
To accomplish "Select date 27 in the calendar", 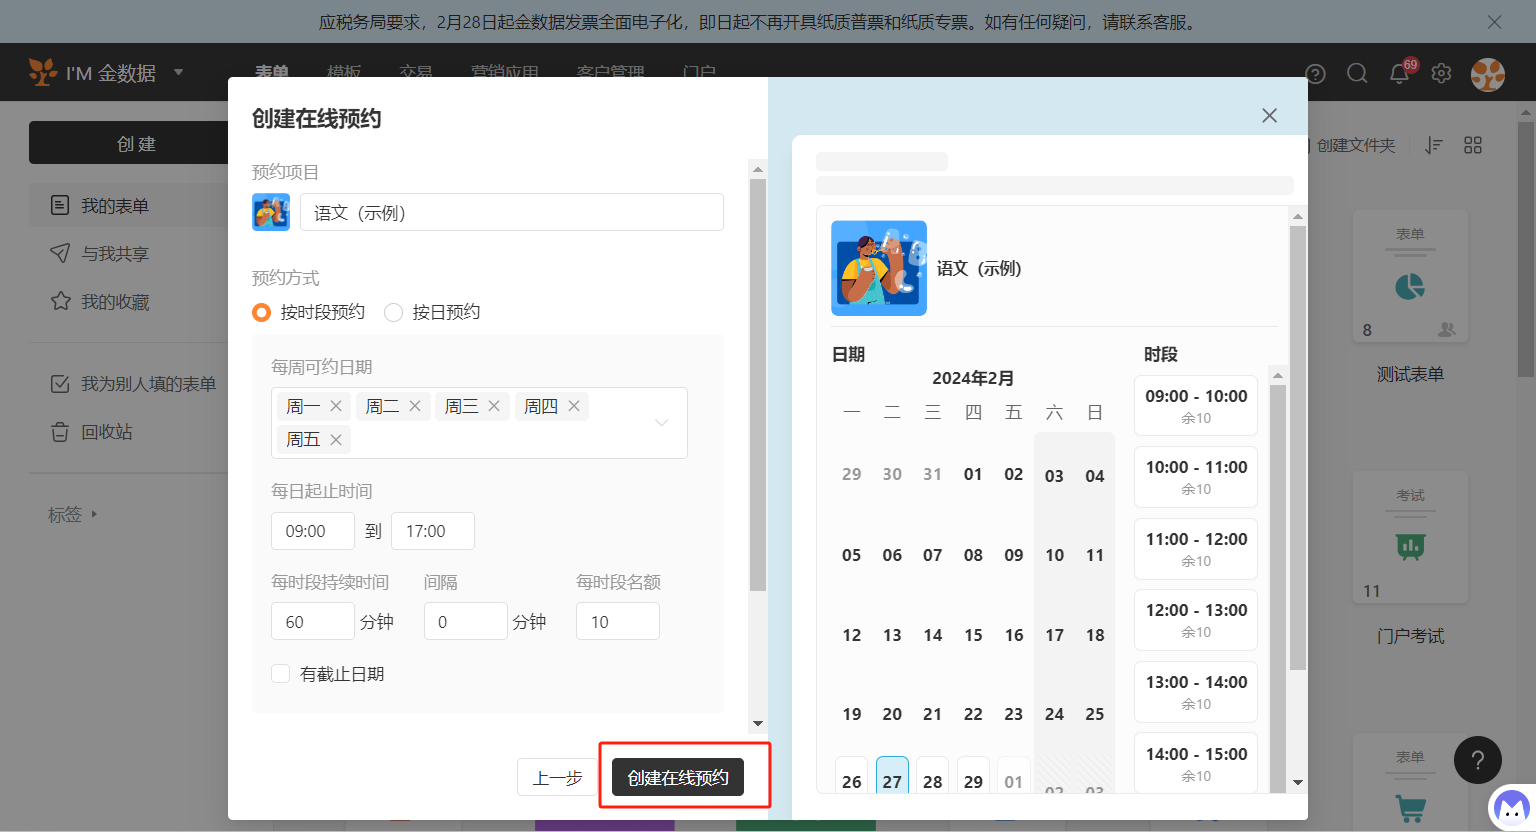I will click(x=892, y=778).
